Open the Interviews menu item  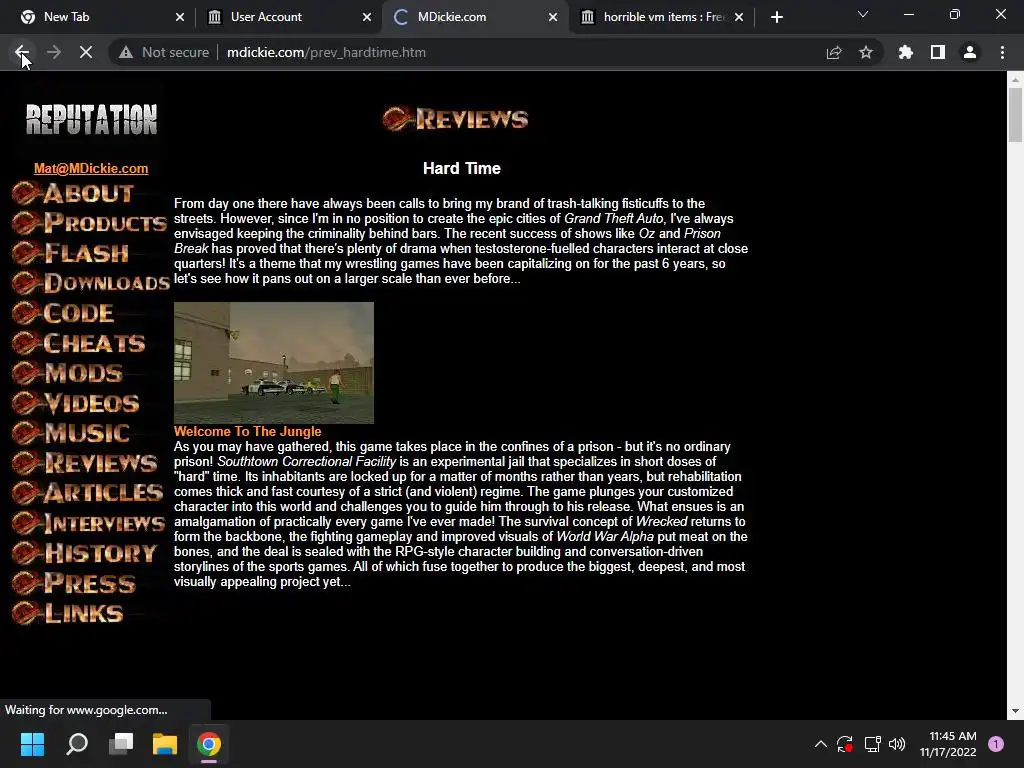point(89,523)
